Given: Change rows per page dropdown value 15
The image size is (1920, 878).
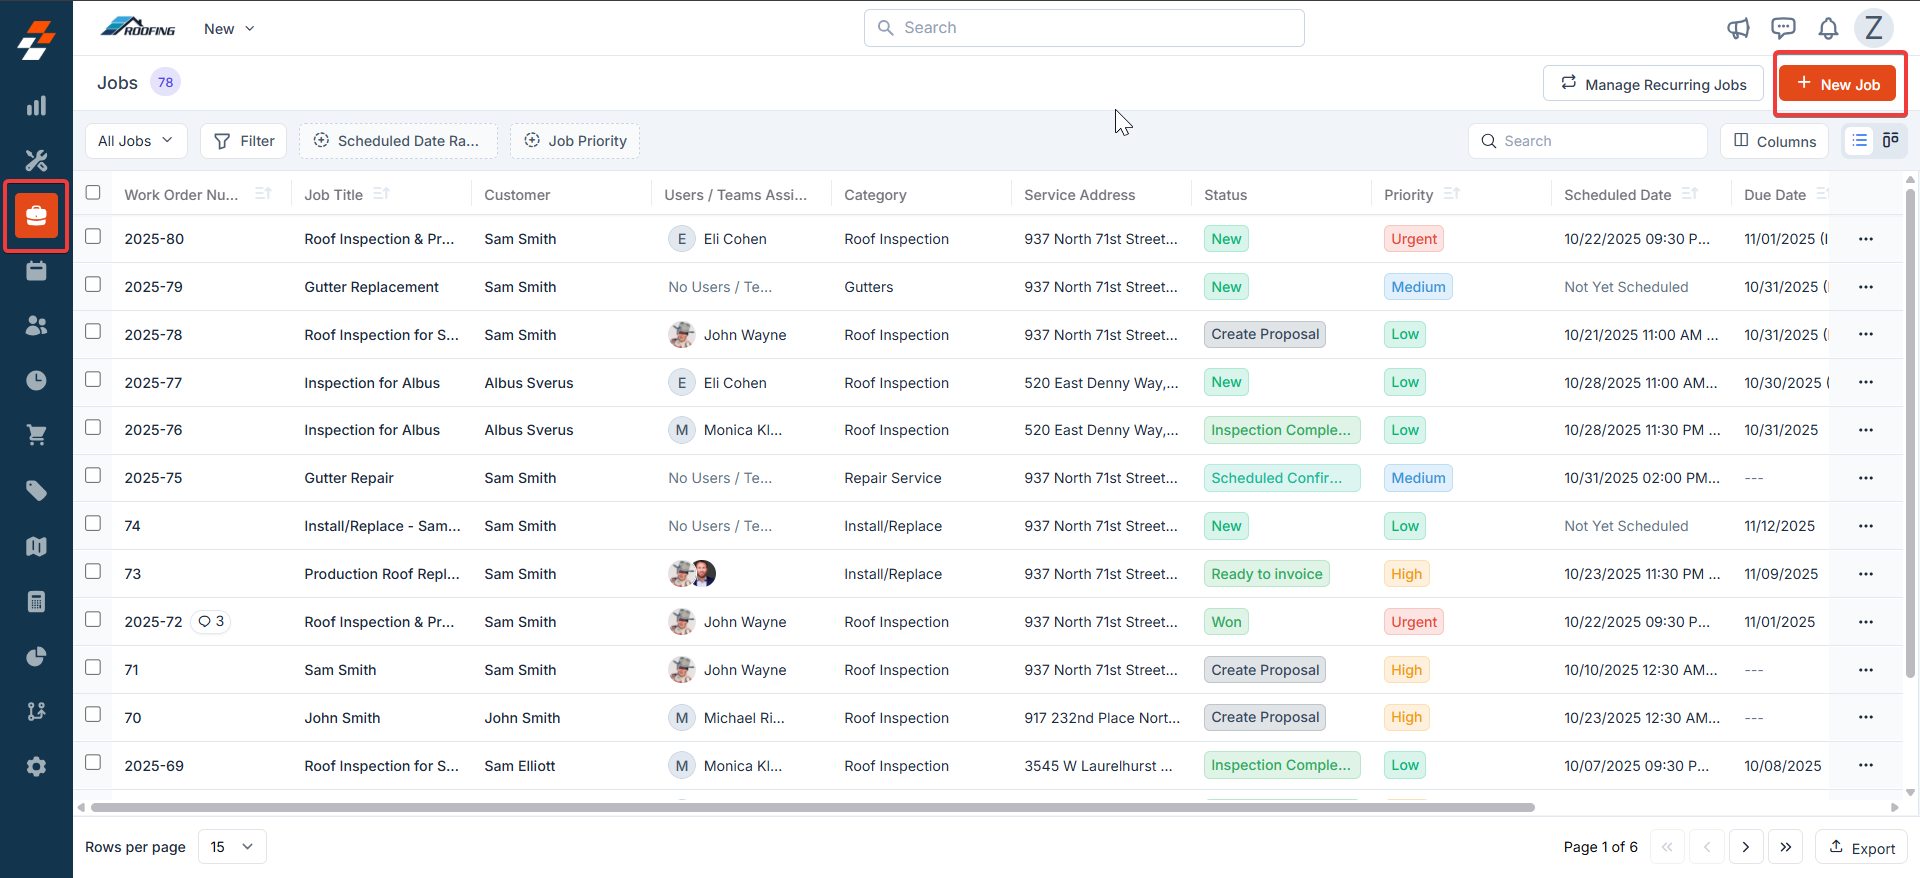Looking at the screenshot, I should [232, 847].
